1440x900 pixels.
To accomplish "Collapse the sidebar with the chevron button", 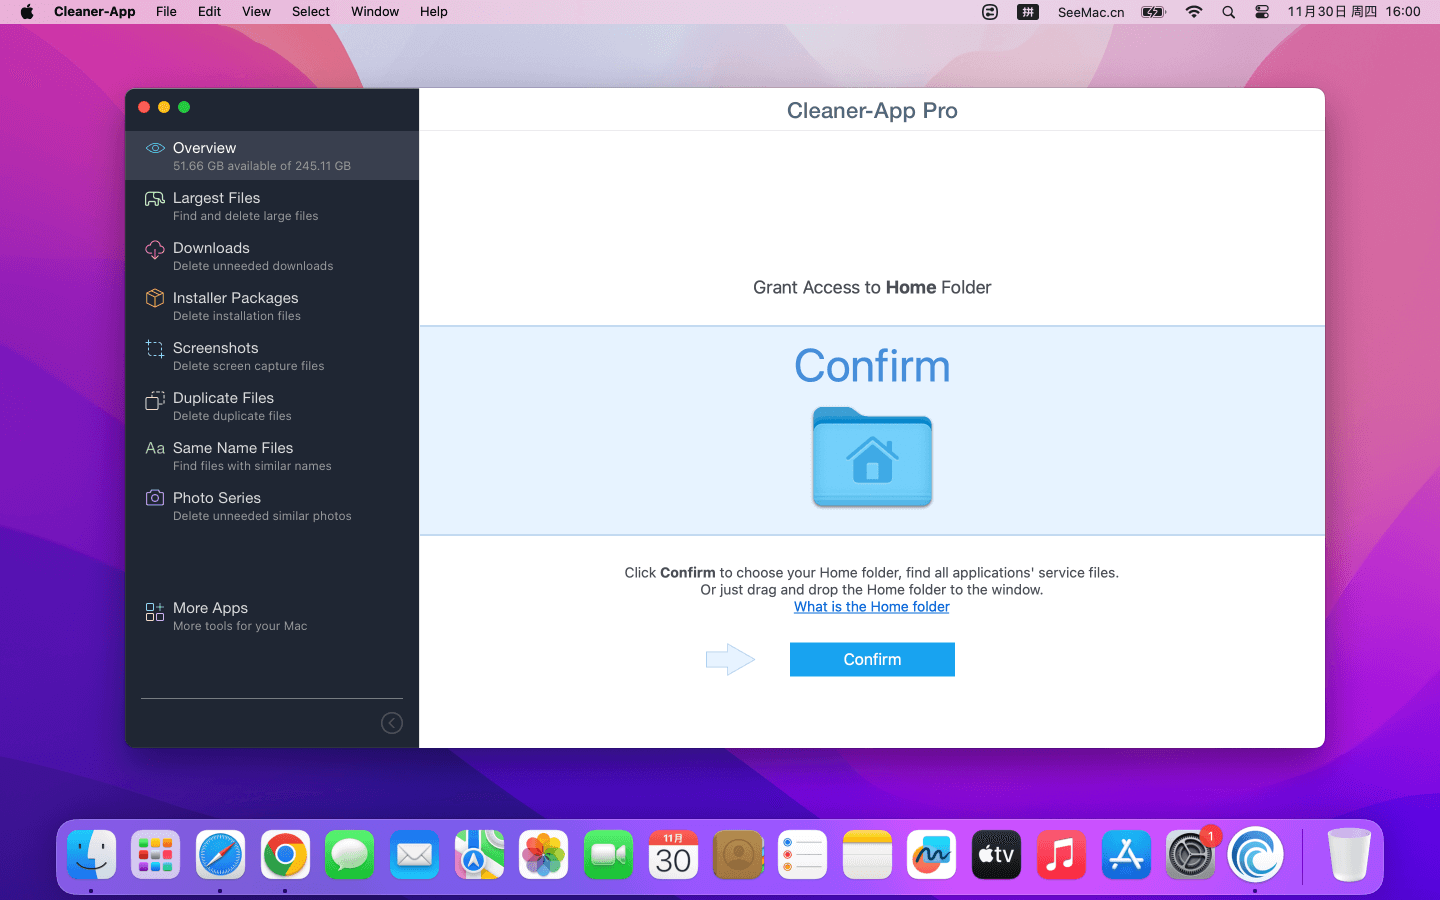I will [392, 723].
